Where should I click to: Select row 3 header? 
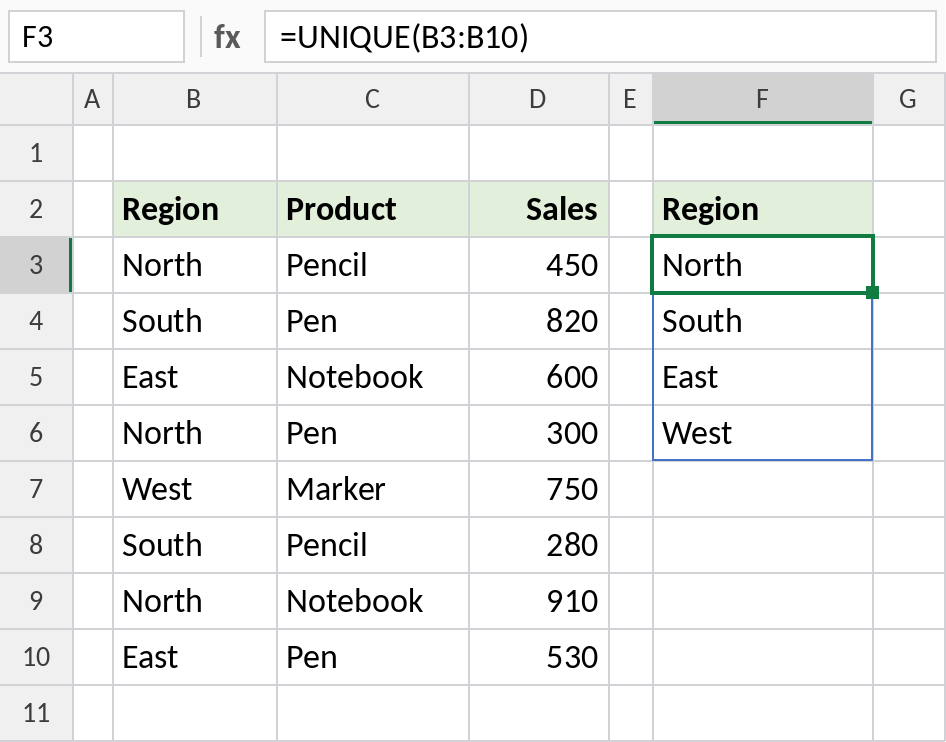click(36, 265)
